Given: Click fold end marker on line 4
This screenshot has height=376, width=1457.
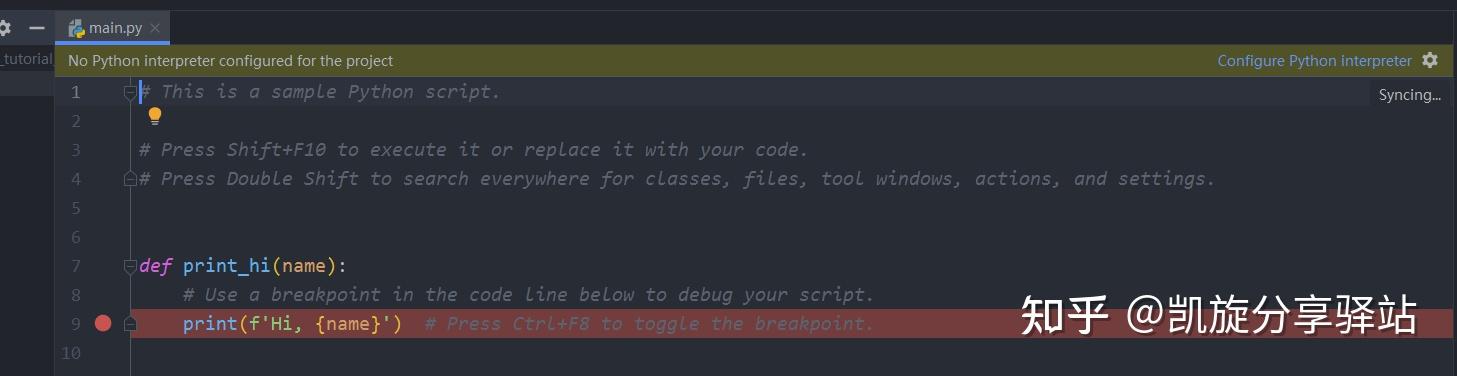Looking at the screenshot, I should point(130,179).
